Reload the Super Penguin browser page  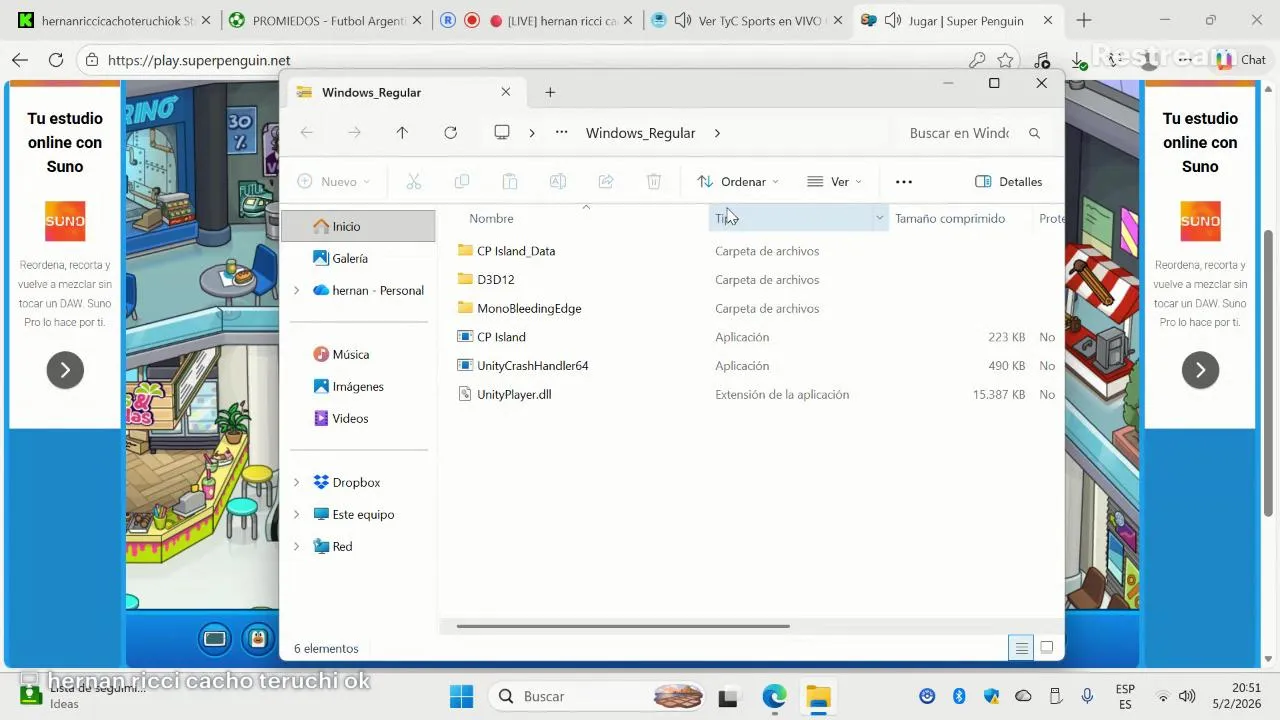[x=56, y=60]
